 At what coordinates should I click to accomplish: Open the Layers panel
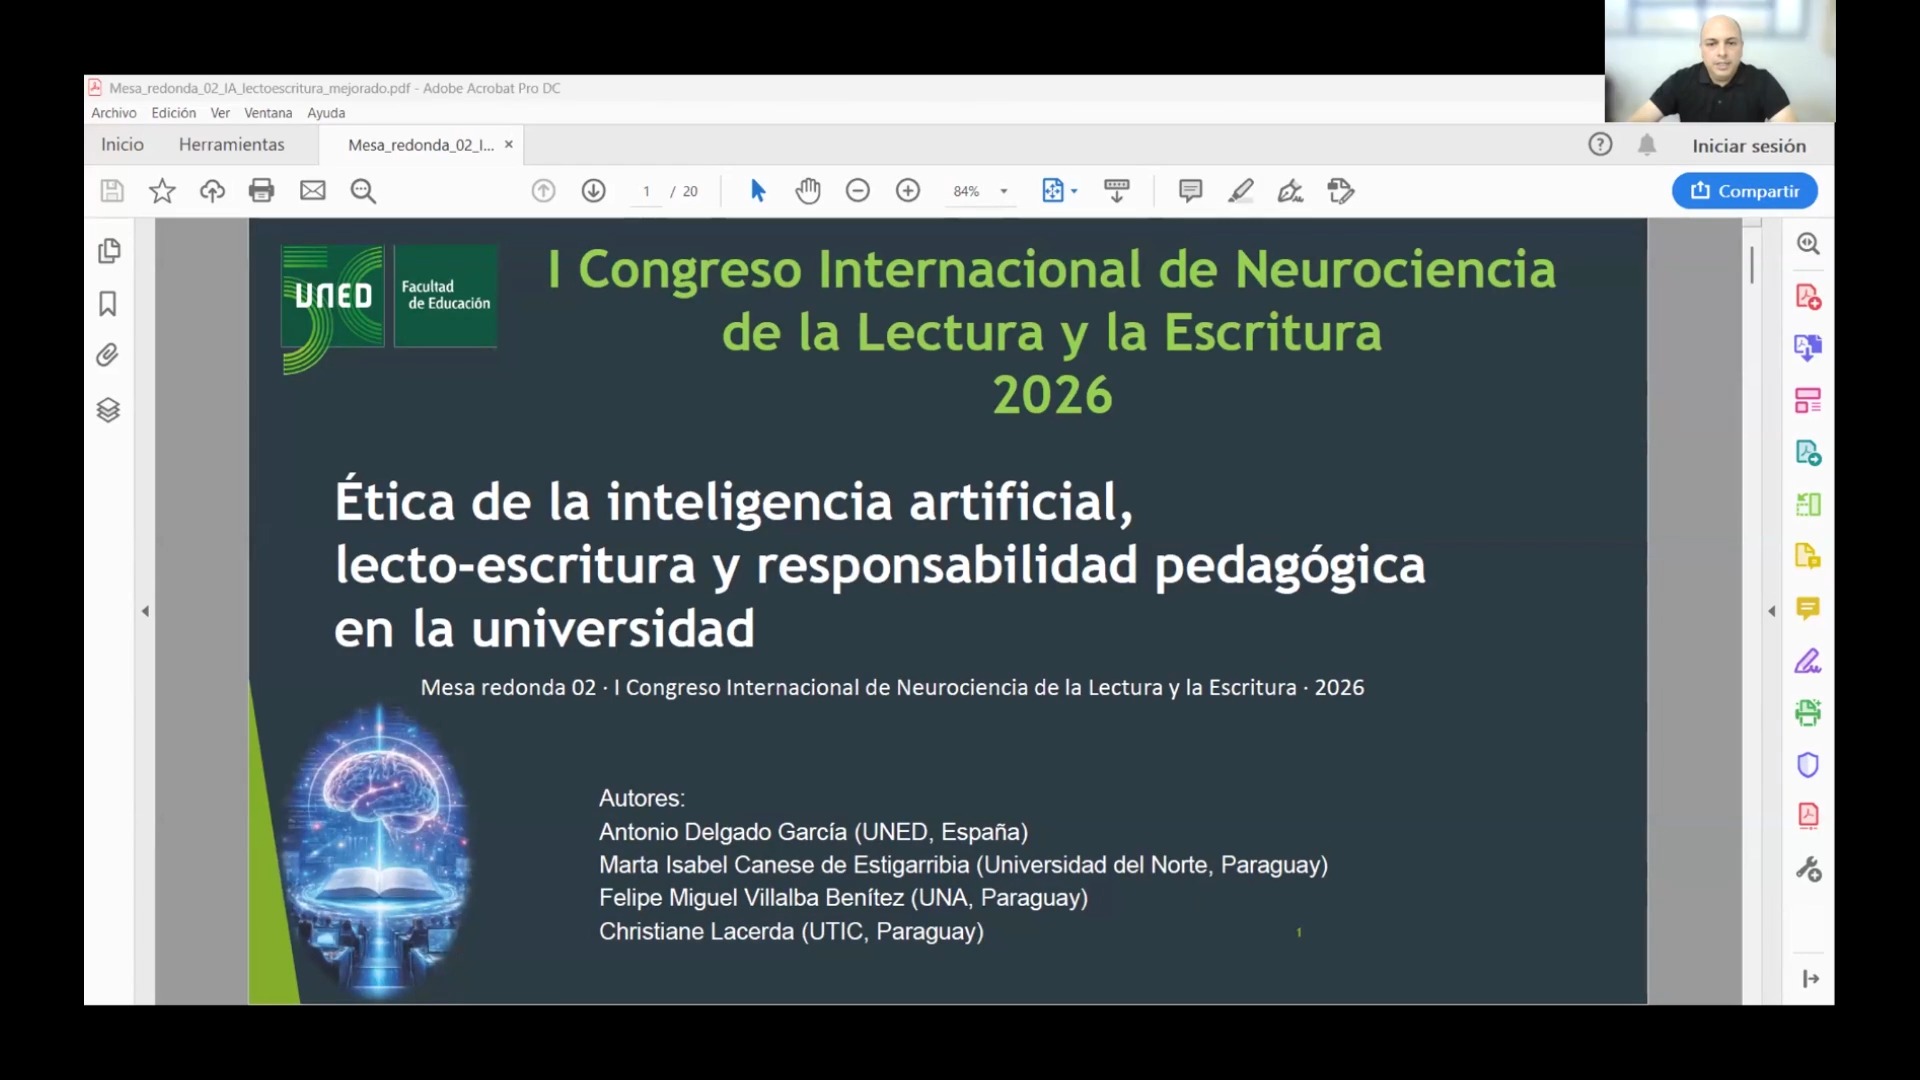pyautogui.click(x=108, y=410)
